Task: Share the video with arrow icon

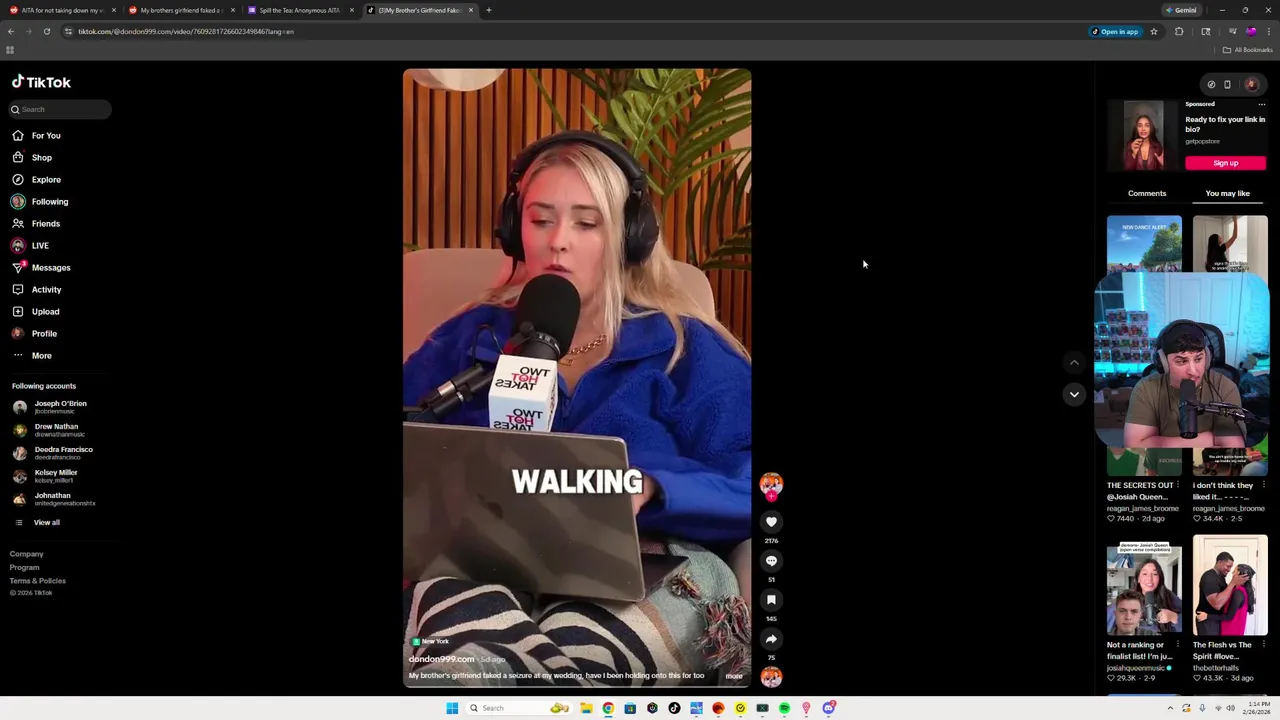Action: click(x=771, y=638)
